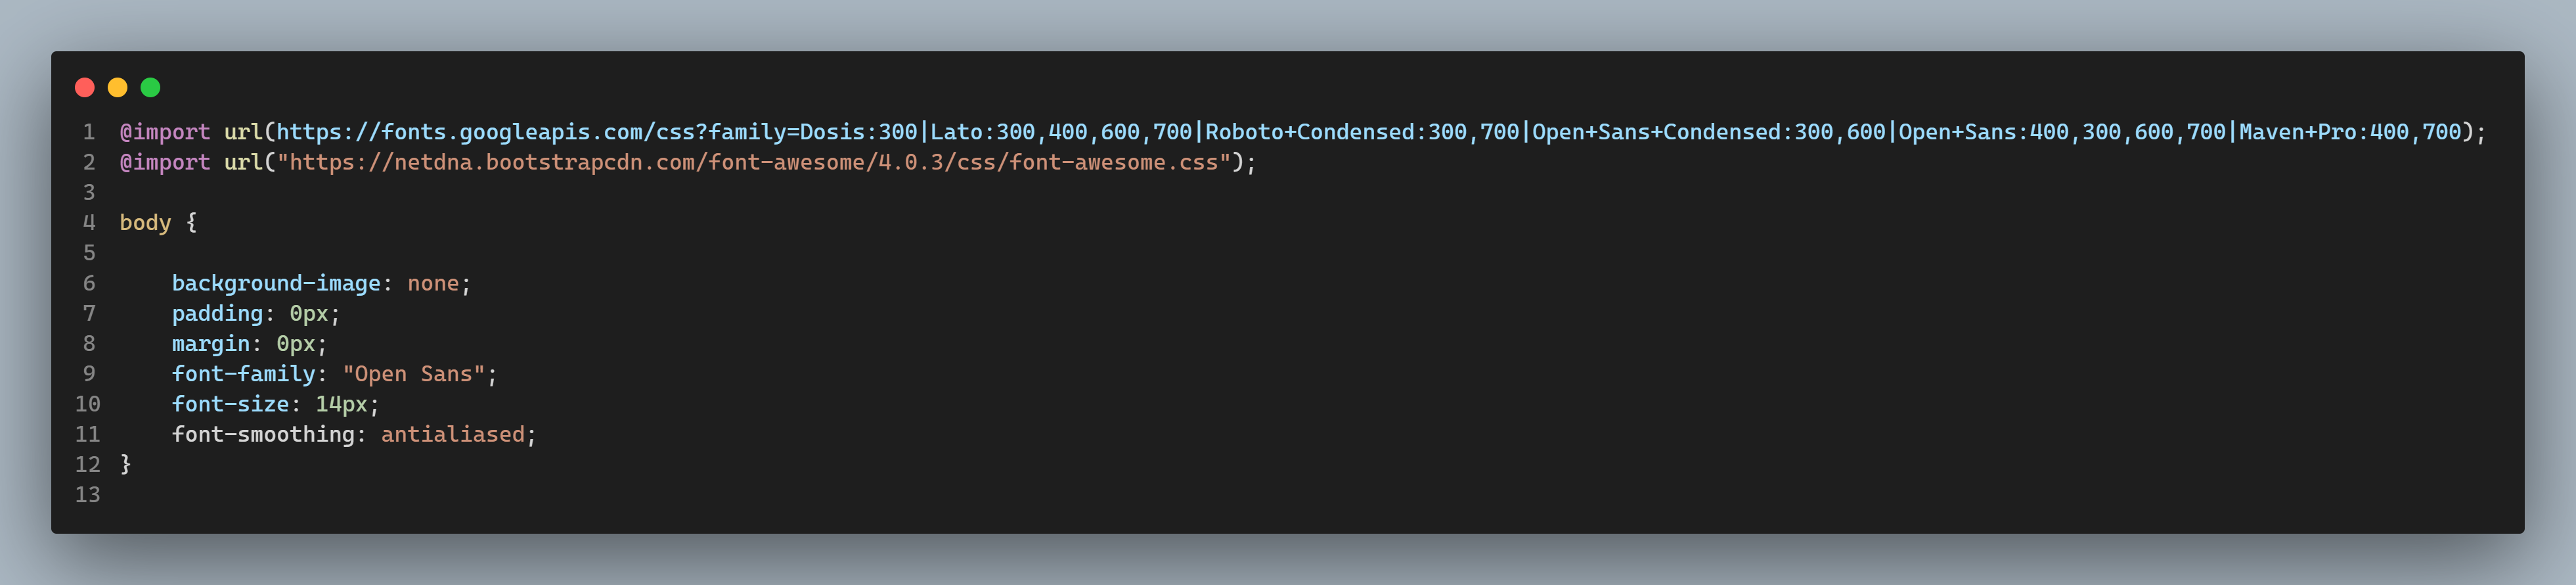Click the closing brace on line 12
This screenshot has height=585, width=2576.
(126, 464)
